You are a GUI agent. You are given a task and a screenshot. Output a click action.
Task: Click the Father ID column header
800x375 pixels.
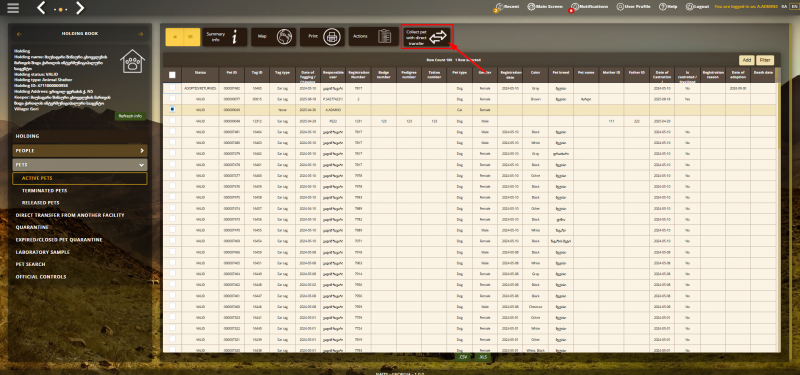pyautogui.click(x=637, y=75)
